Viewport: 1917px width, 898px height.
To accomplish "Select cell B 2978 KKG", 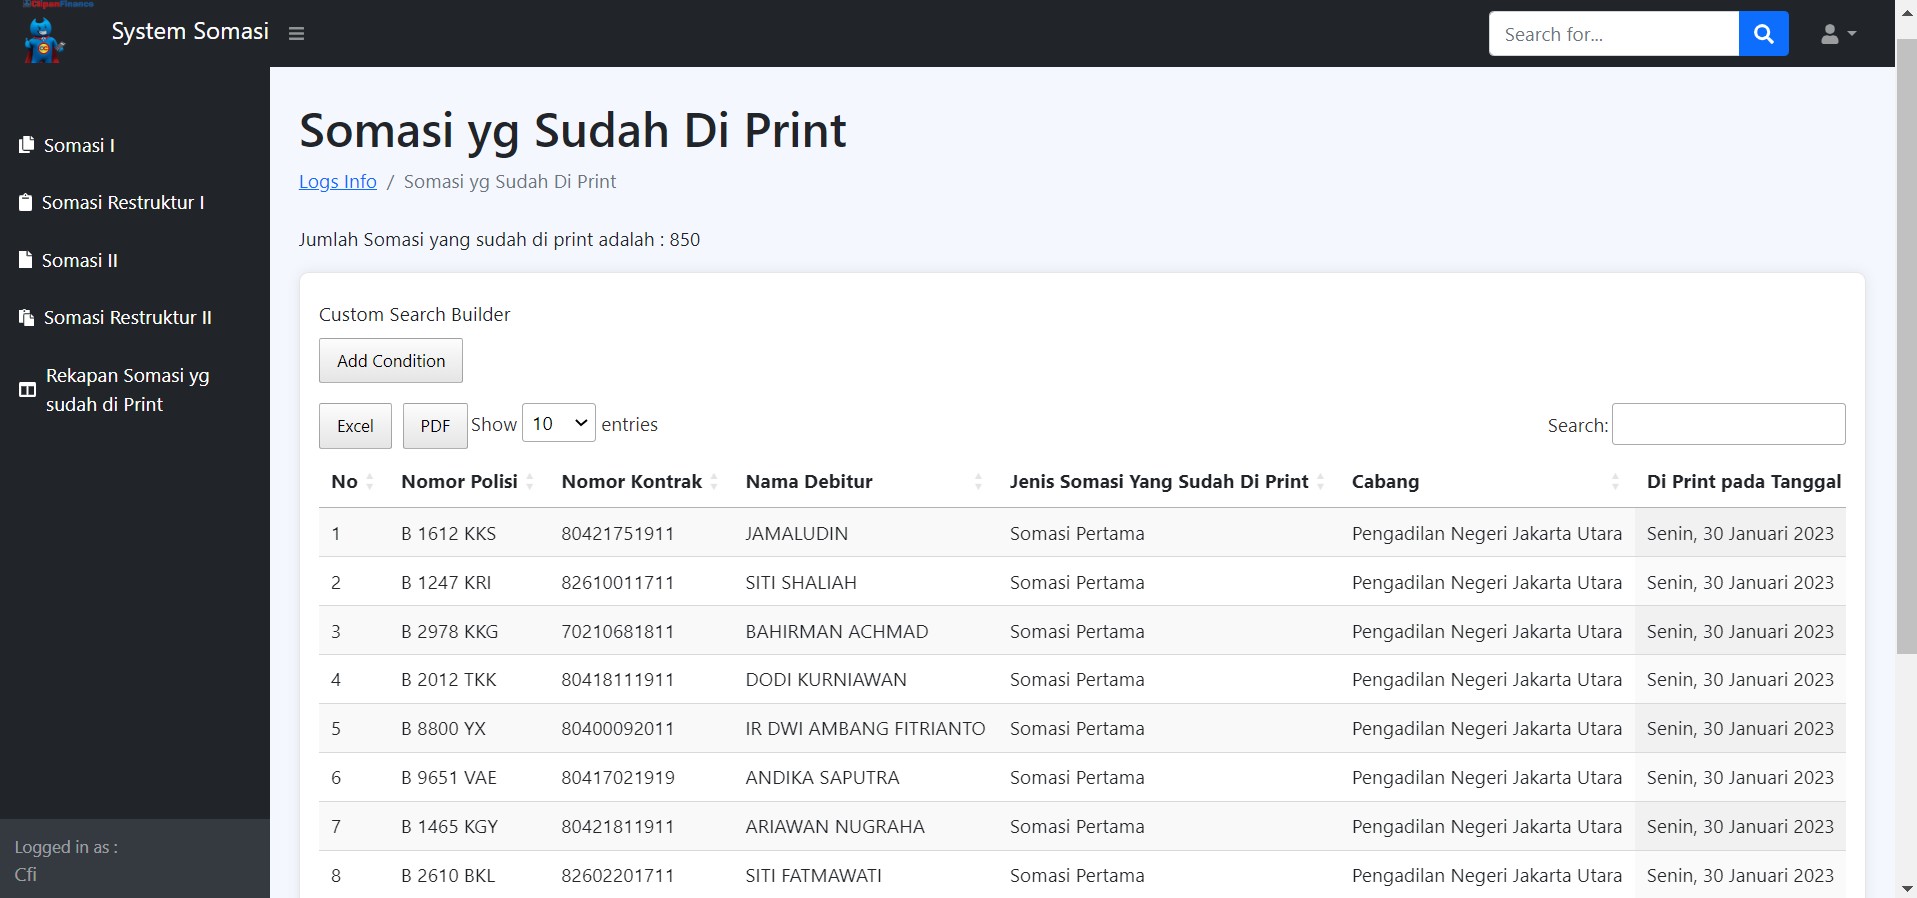I will coord(449,632).
